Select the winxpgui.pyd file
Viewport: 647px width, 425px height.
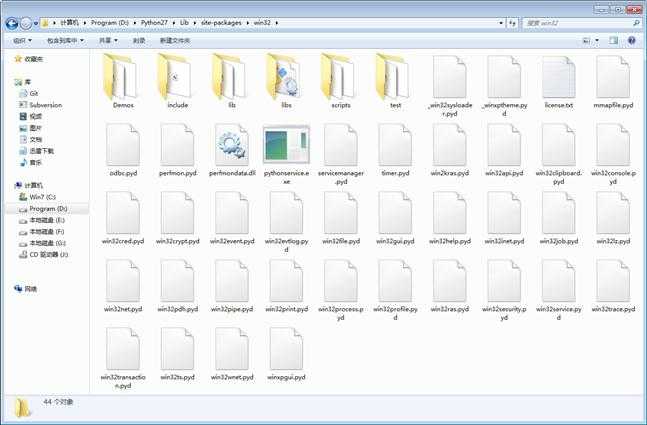(x=286, y=354)
